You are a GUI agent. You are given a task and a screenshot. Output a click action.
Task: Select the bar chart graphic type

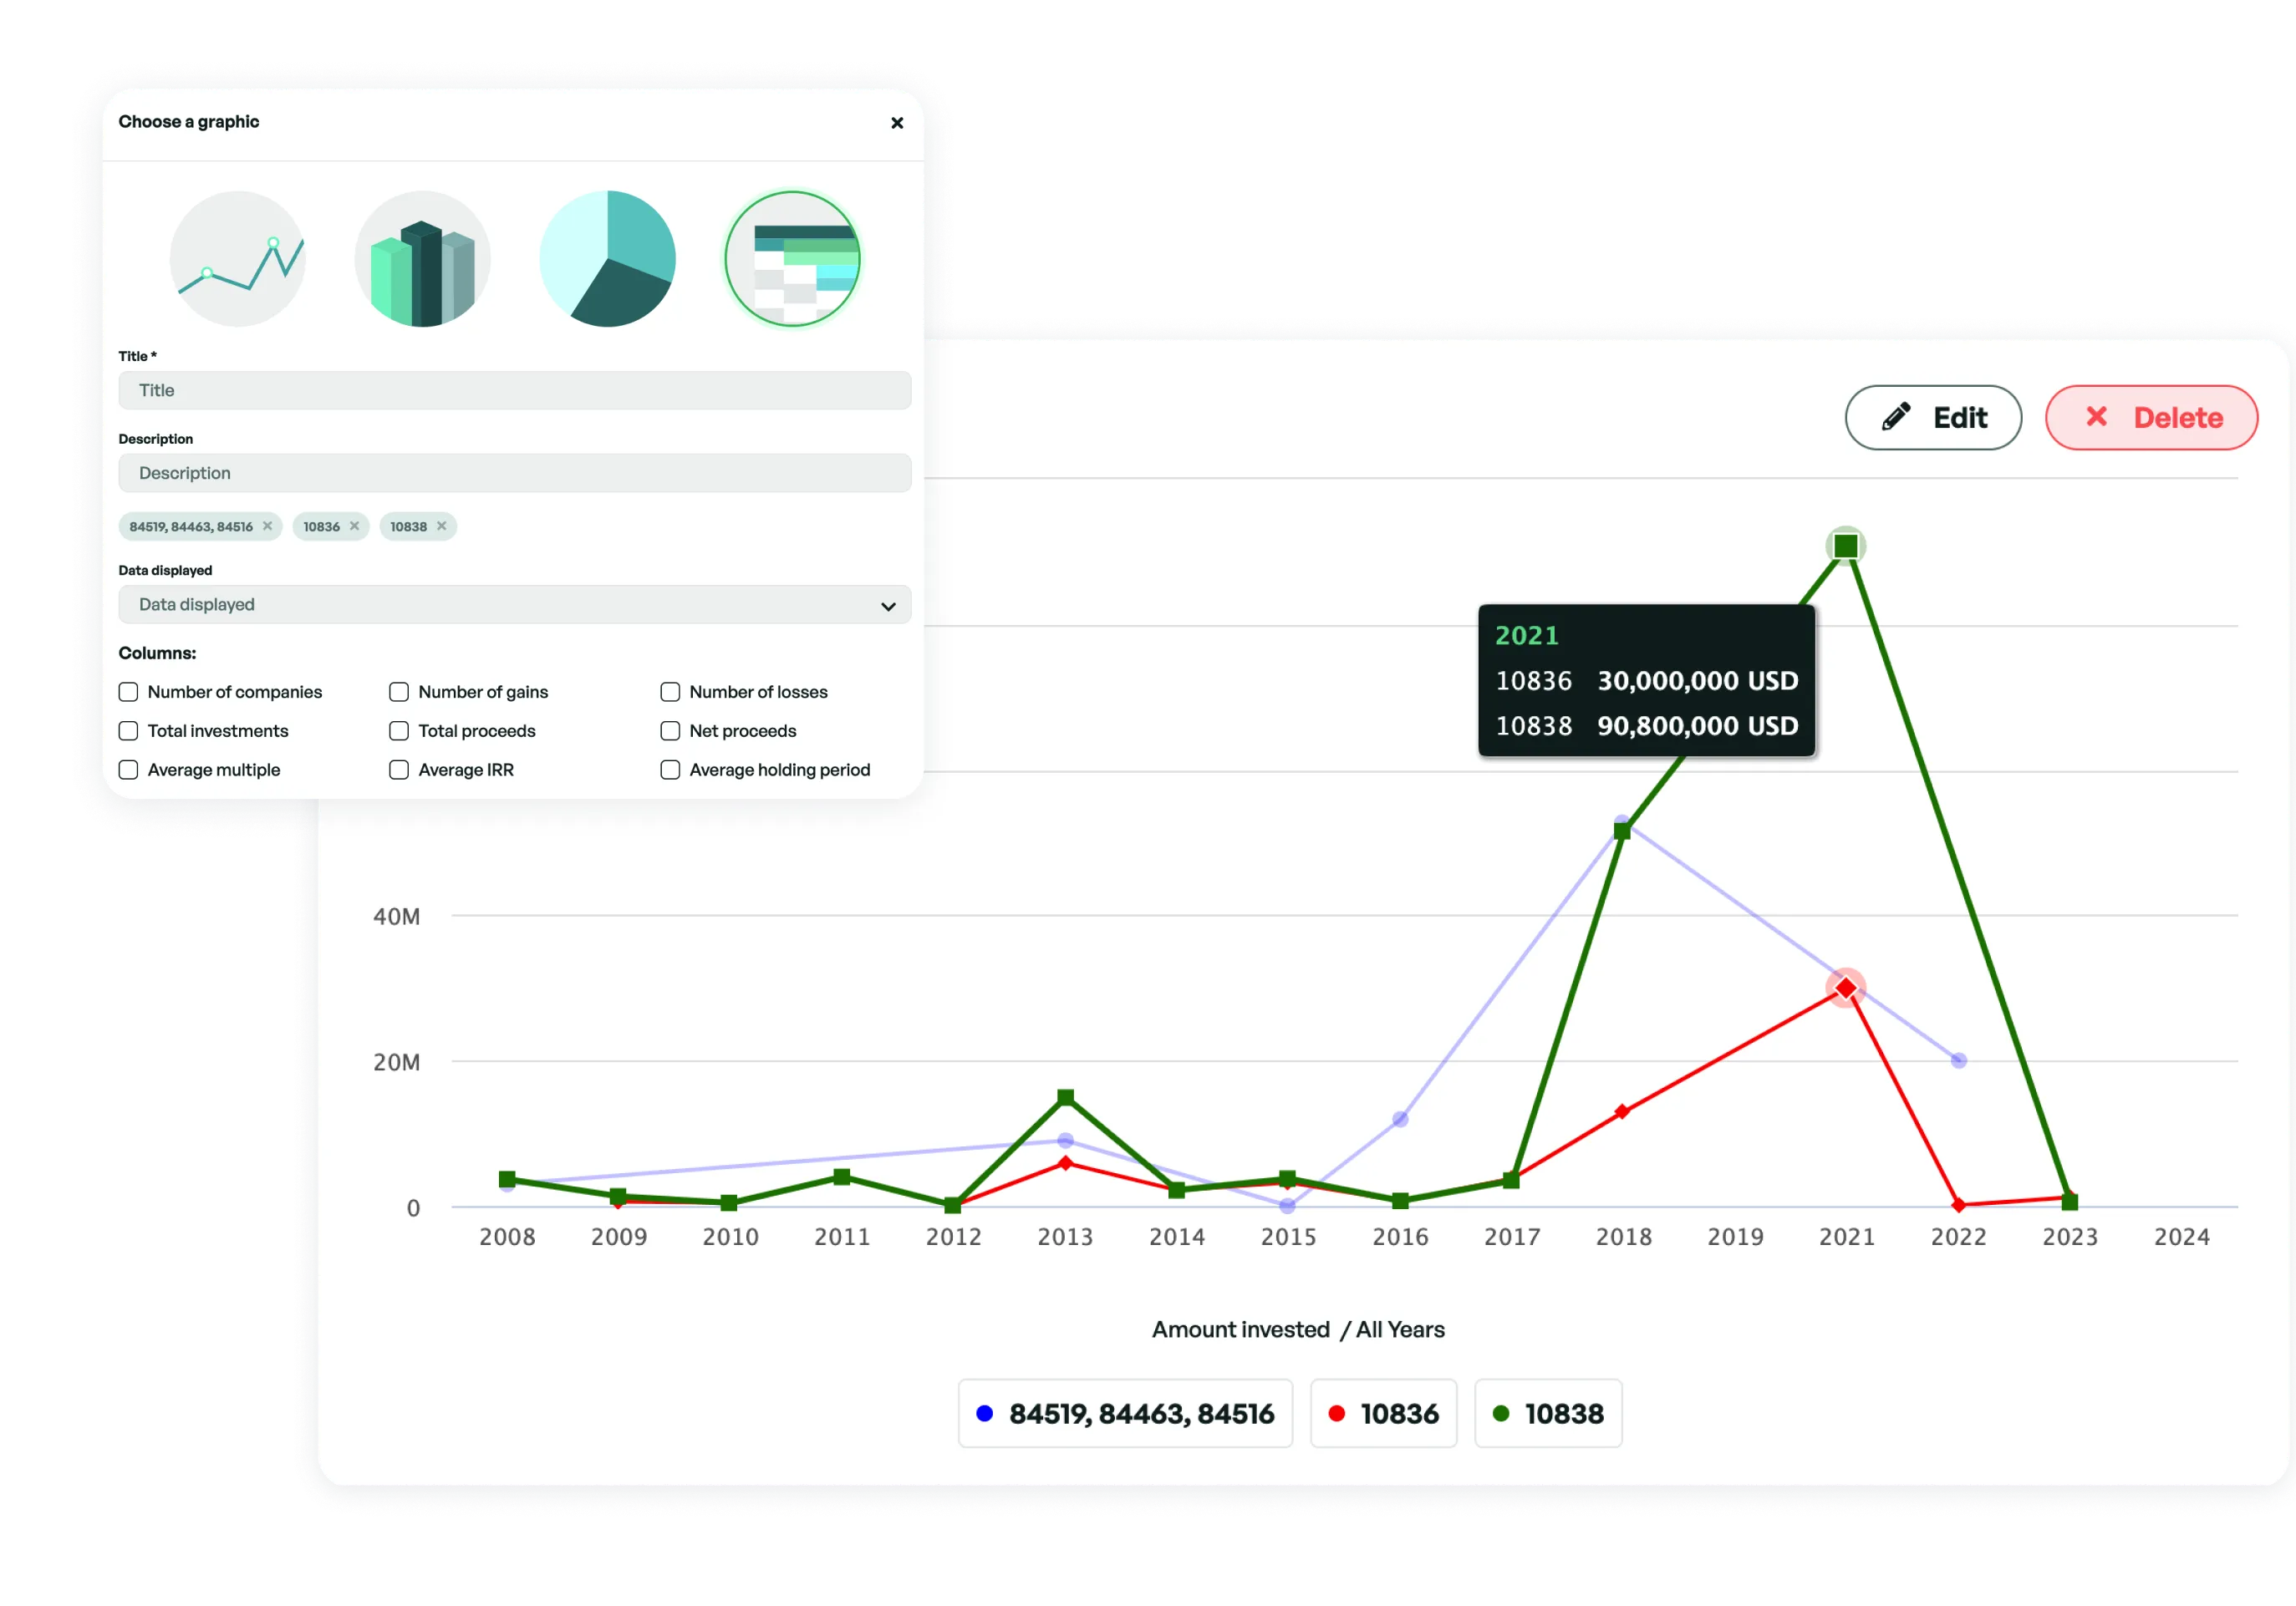pos(422,259)
